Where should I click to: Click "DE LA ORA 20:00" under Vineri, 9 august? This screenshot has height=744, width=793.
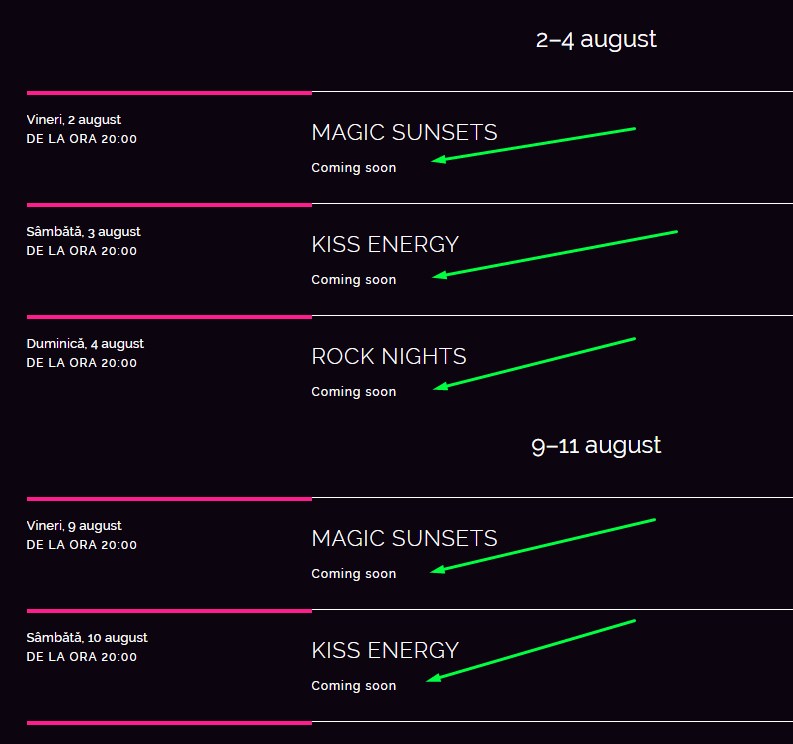[x=82, y=545]
